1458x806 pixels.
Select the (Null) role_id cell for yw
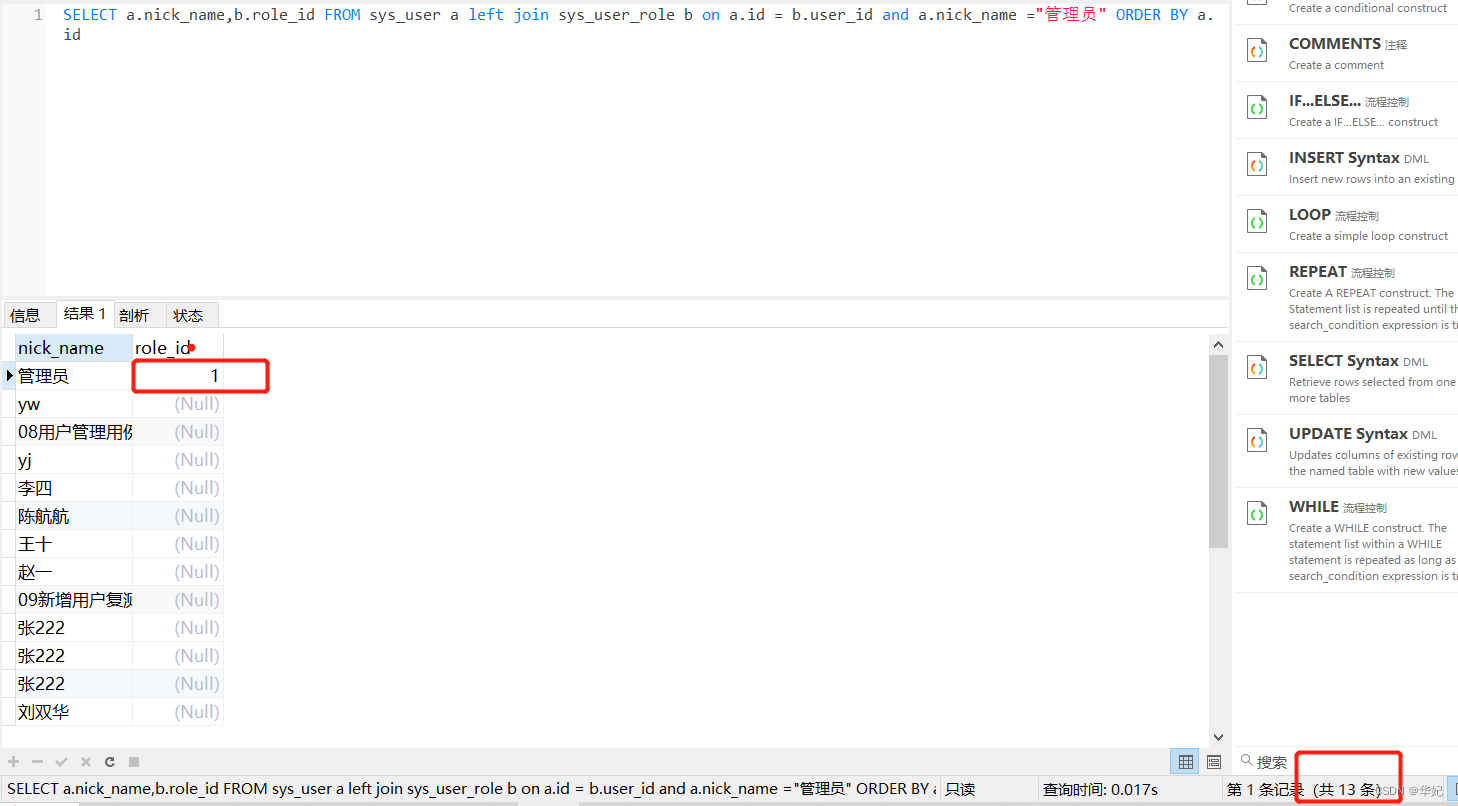178,404
